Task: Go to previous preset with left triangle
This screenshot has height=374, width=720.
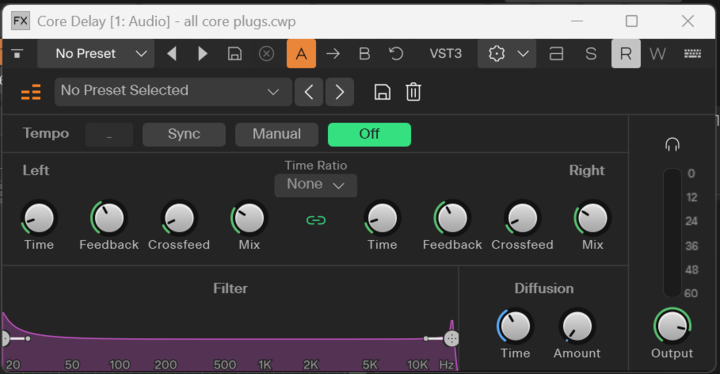Action: 172,54
